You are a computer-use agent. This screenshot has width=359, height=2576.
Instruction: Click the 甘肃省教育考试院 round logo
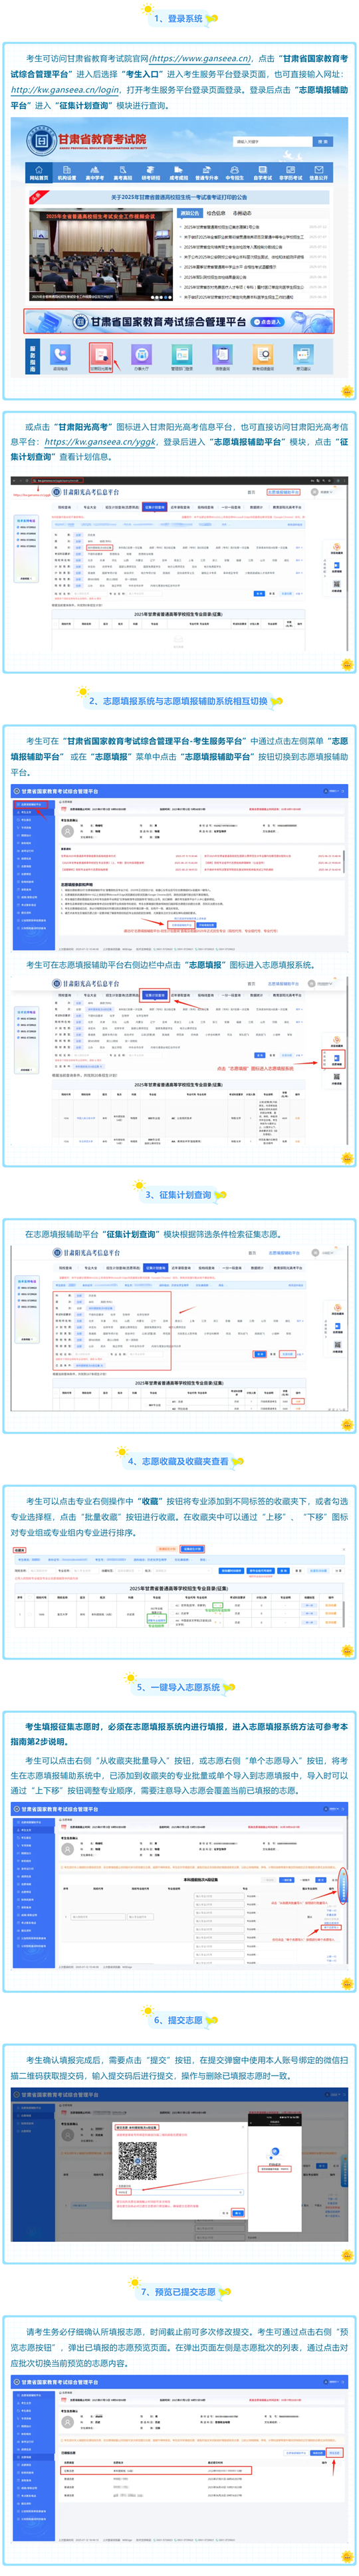point(40,141)
